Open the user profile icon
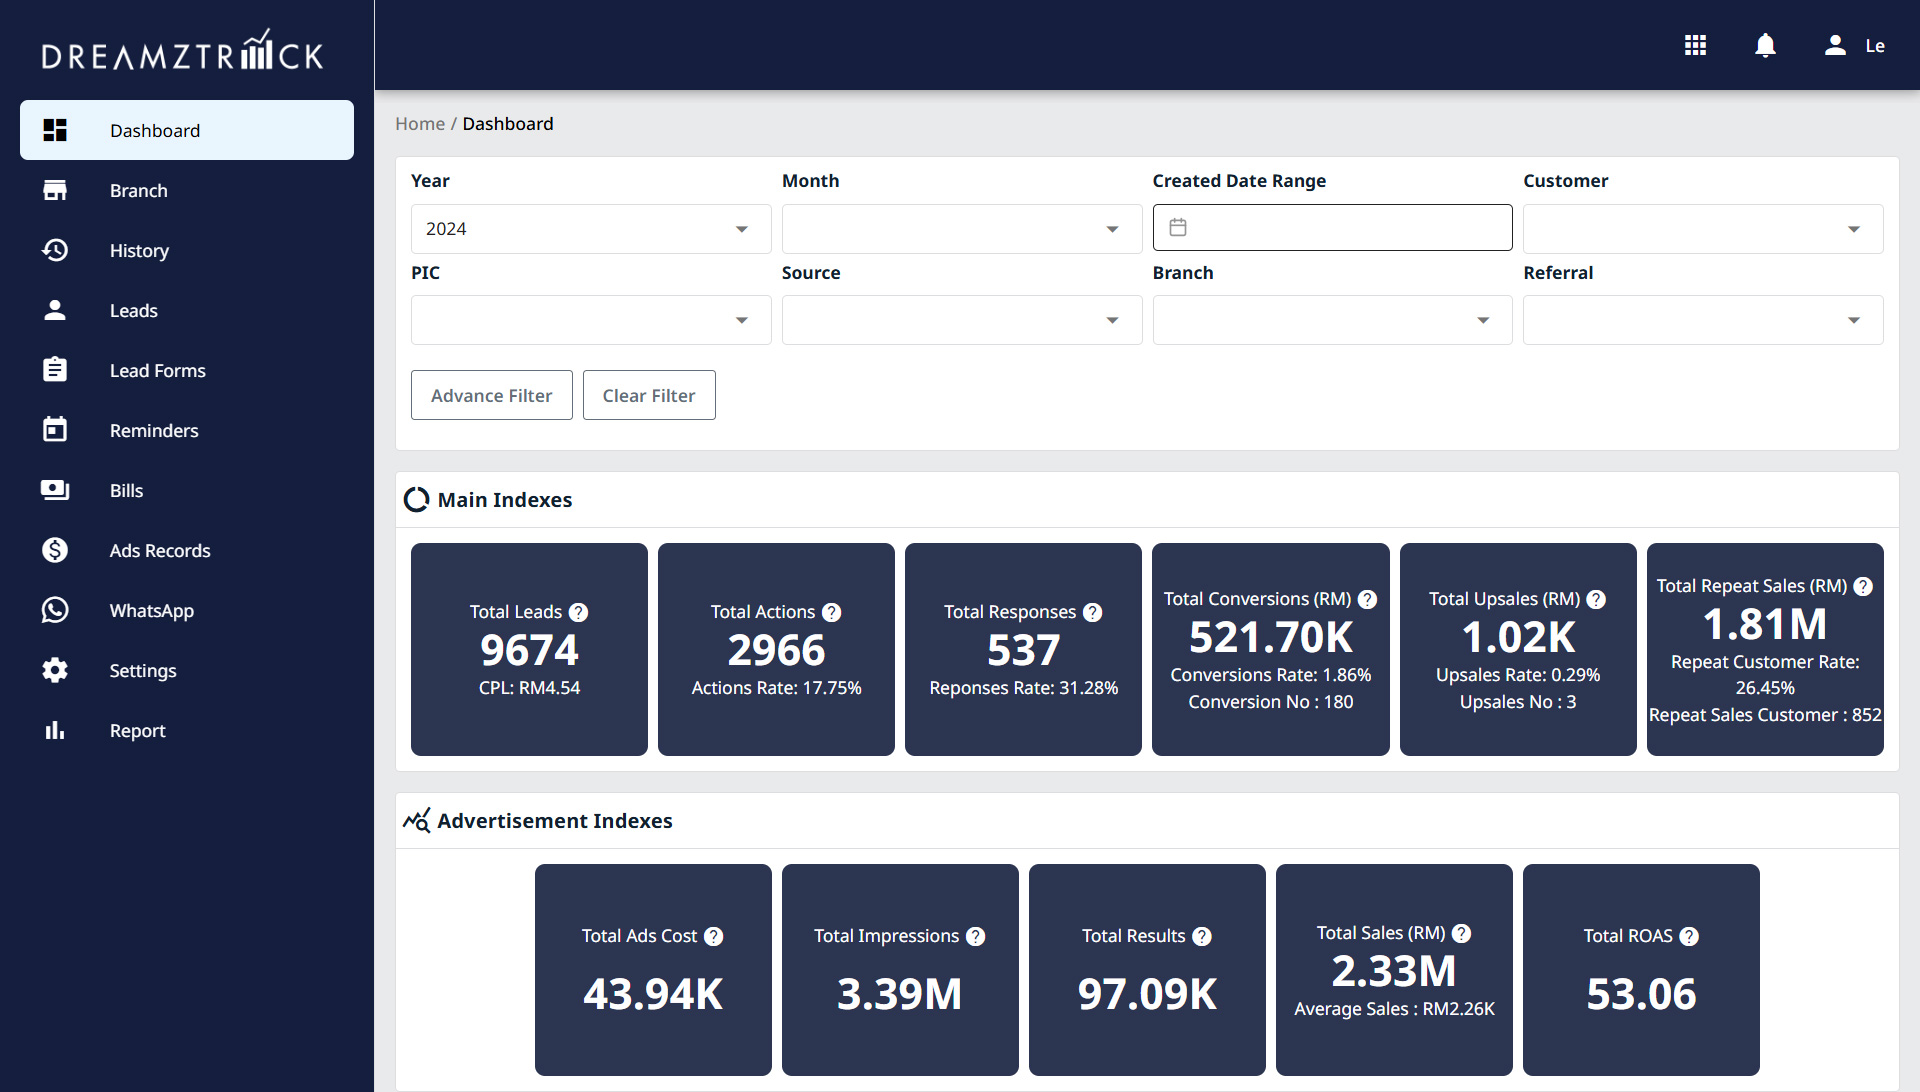 pos(1835,45)
